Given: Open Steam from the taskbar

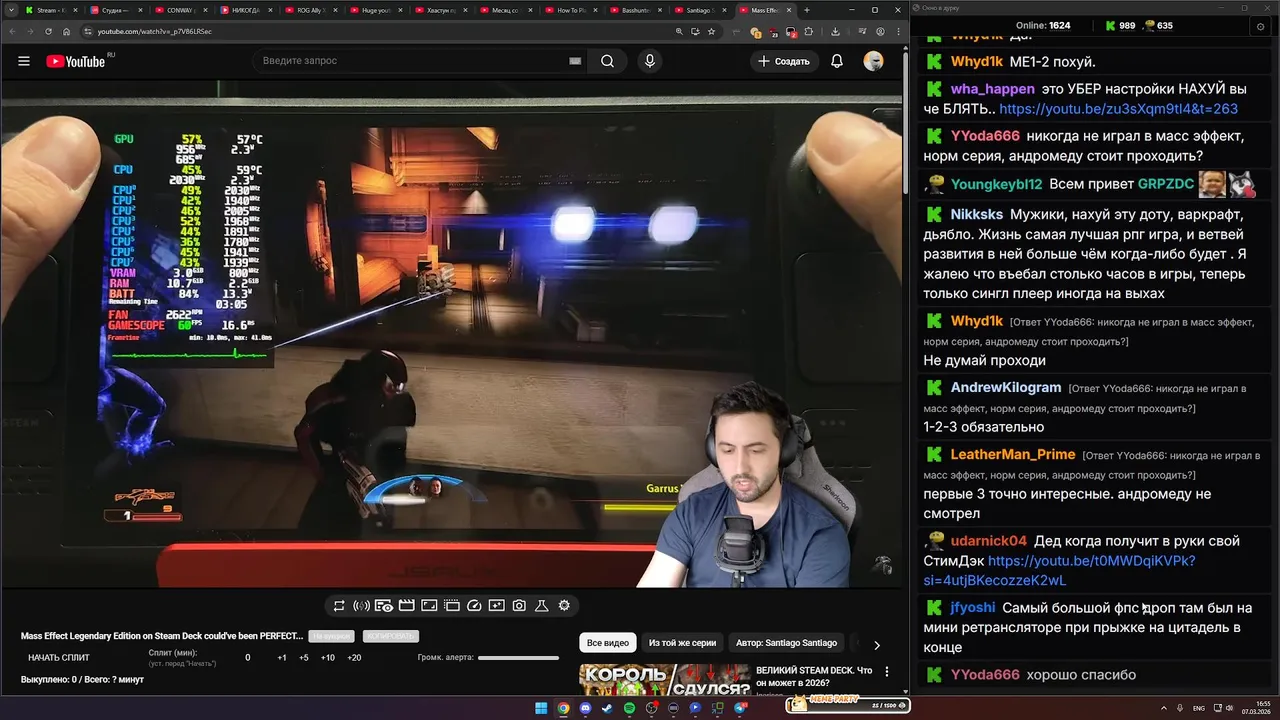Looking at the screenshot, I should click(x=607, y=708).
